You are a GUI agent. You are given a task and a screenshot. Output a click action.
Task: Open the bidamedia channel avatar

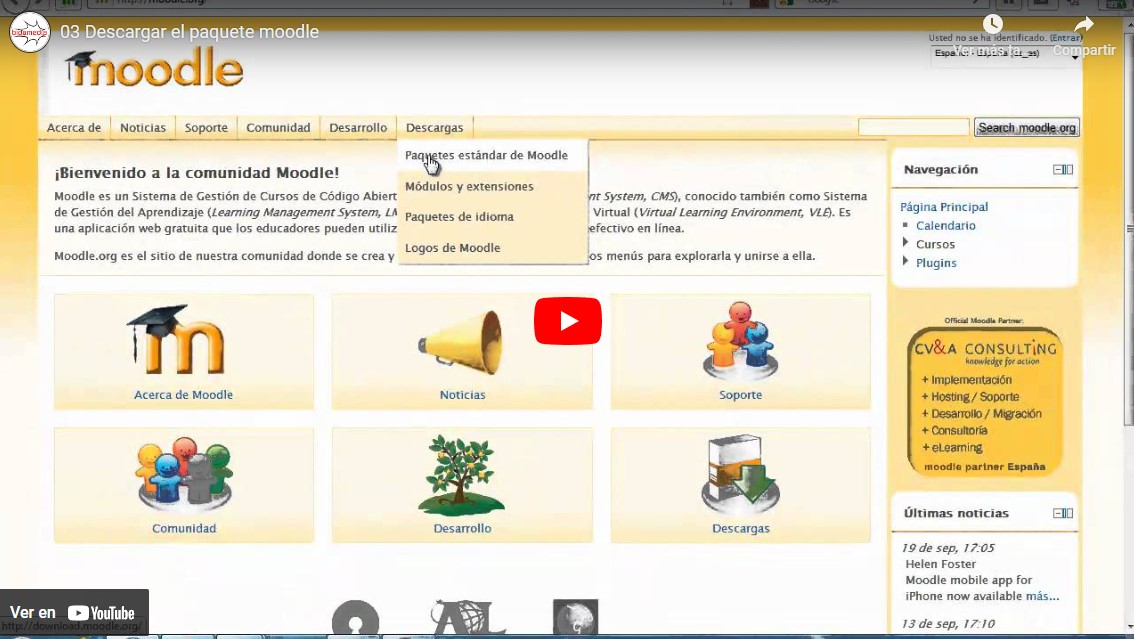point(29,32)
